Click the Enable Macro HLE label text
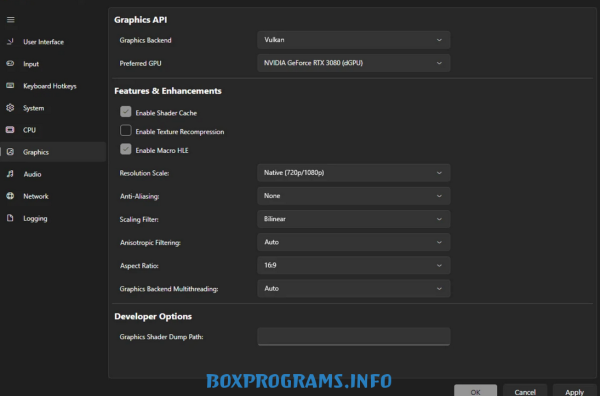The width and height of the screenshot is (600, 396). pyautogui.click(x=162, y=150)
